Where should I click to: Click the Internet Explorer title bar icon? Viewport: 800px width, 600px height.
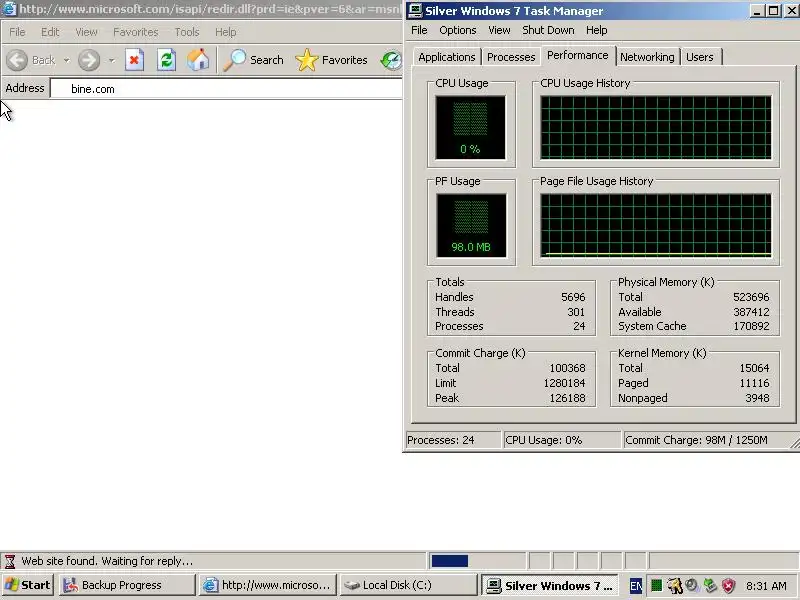point(9,9)
